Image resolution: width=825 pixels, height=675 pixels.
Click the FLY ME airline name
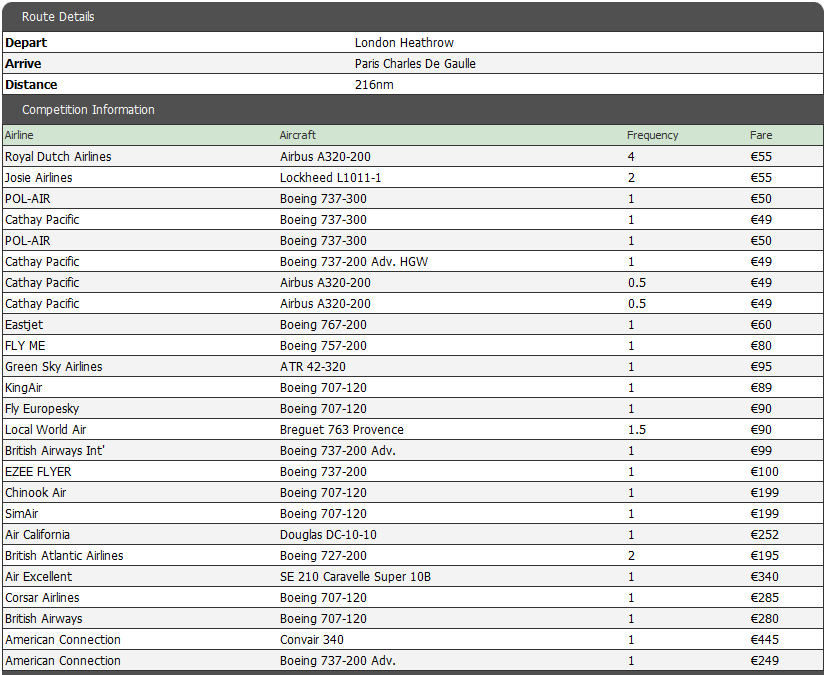point(25,346)
